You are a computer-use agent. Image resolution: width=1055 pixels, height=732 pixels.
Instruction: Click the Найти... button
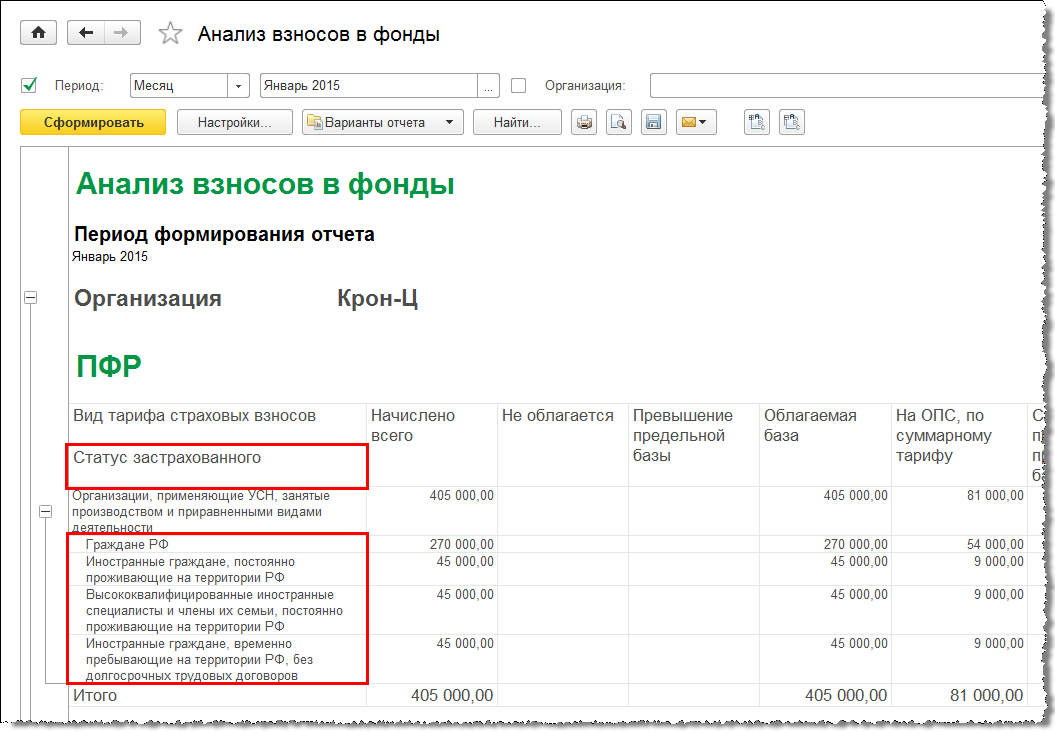(516, 122)
